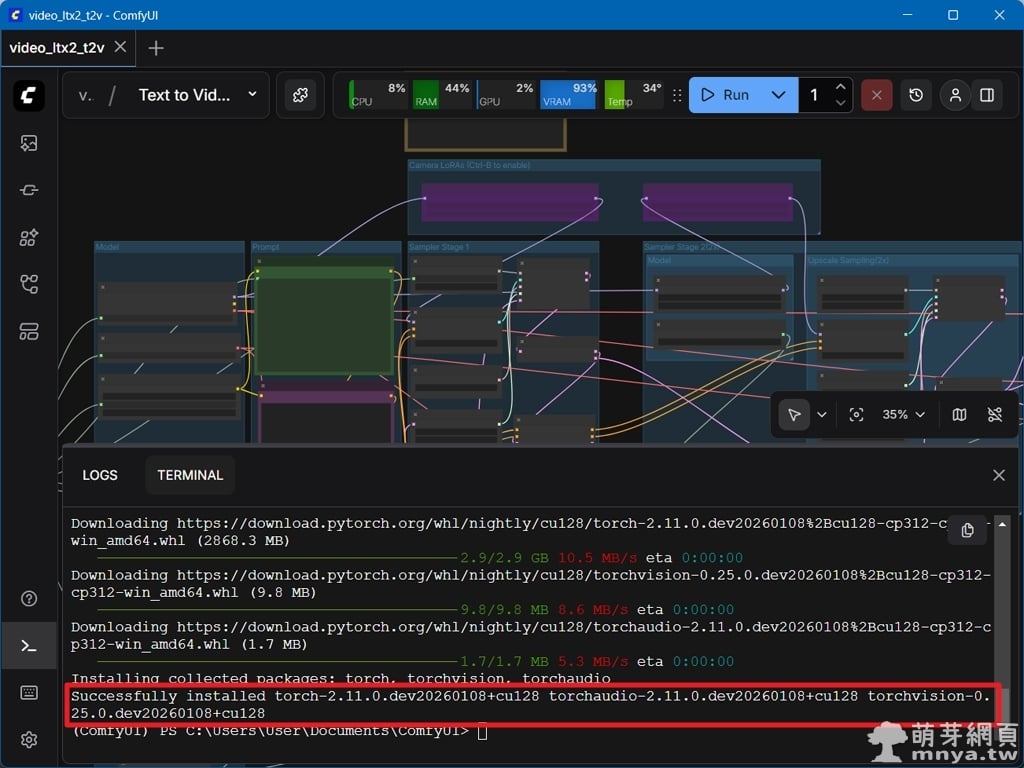Switch to the LOGS tab
Screen dimensions: 1024x768
pos(100,475)
